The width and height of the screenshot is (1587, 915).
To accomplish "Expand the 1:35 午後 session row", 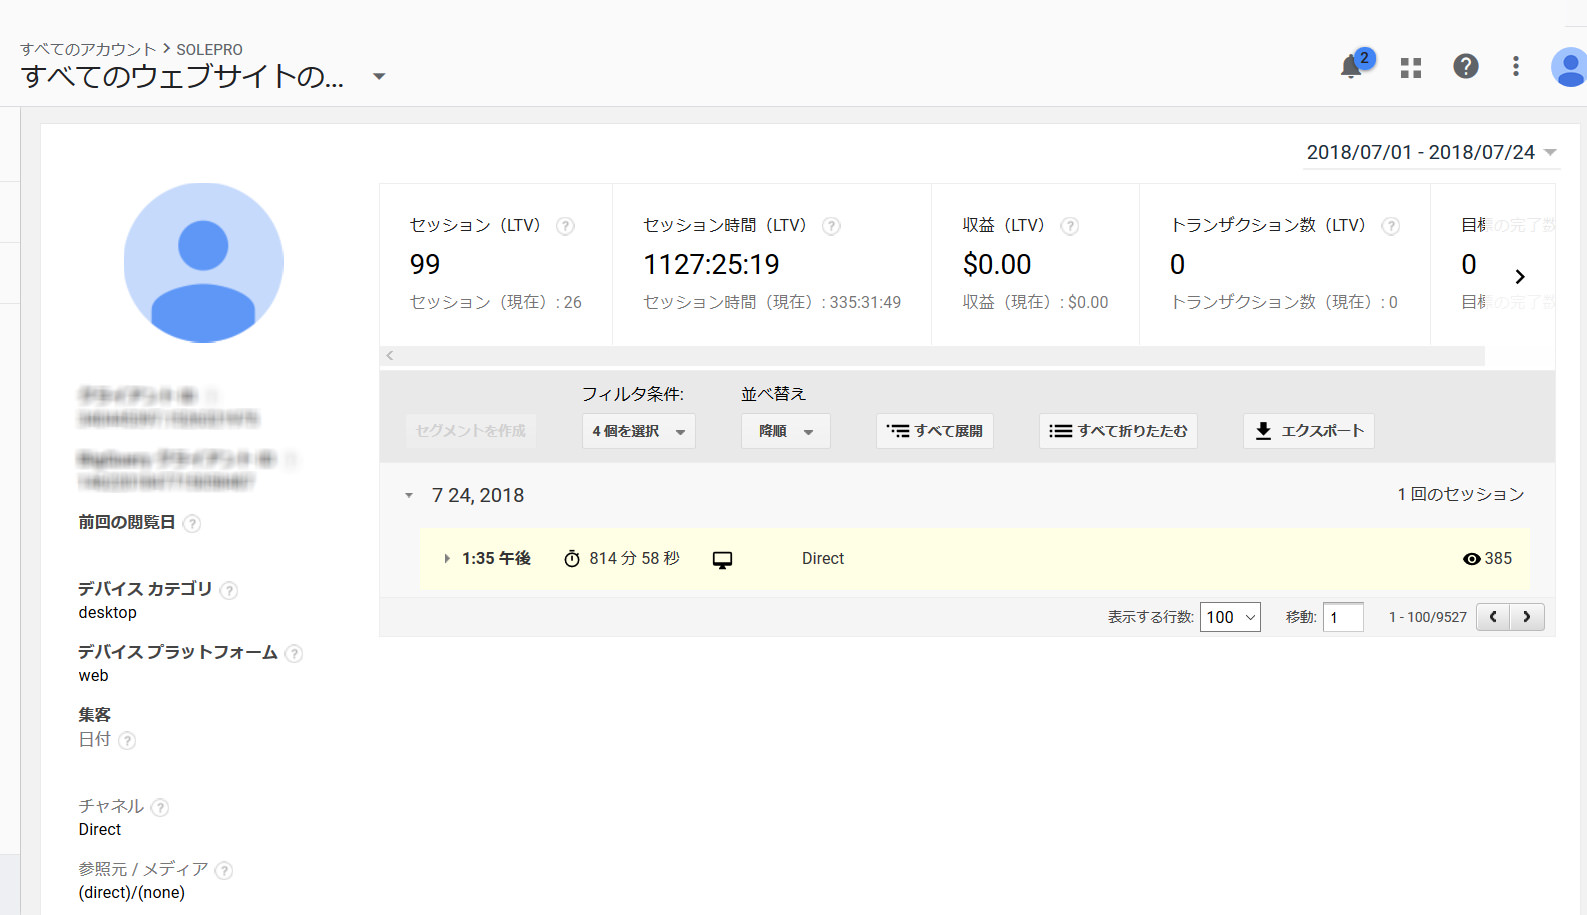I will (x=447, y=559).
